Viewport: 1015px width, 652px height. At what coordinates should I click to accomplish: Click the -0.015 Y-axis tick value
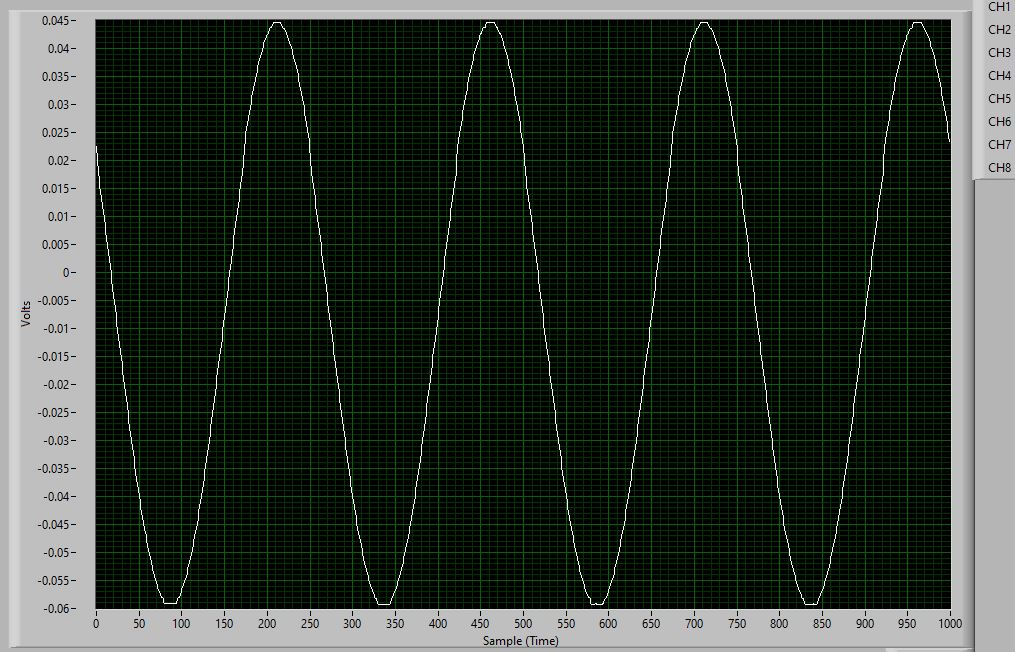pyautogui.click(x=54, y=357)
